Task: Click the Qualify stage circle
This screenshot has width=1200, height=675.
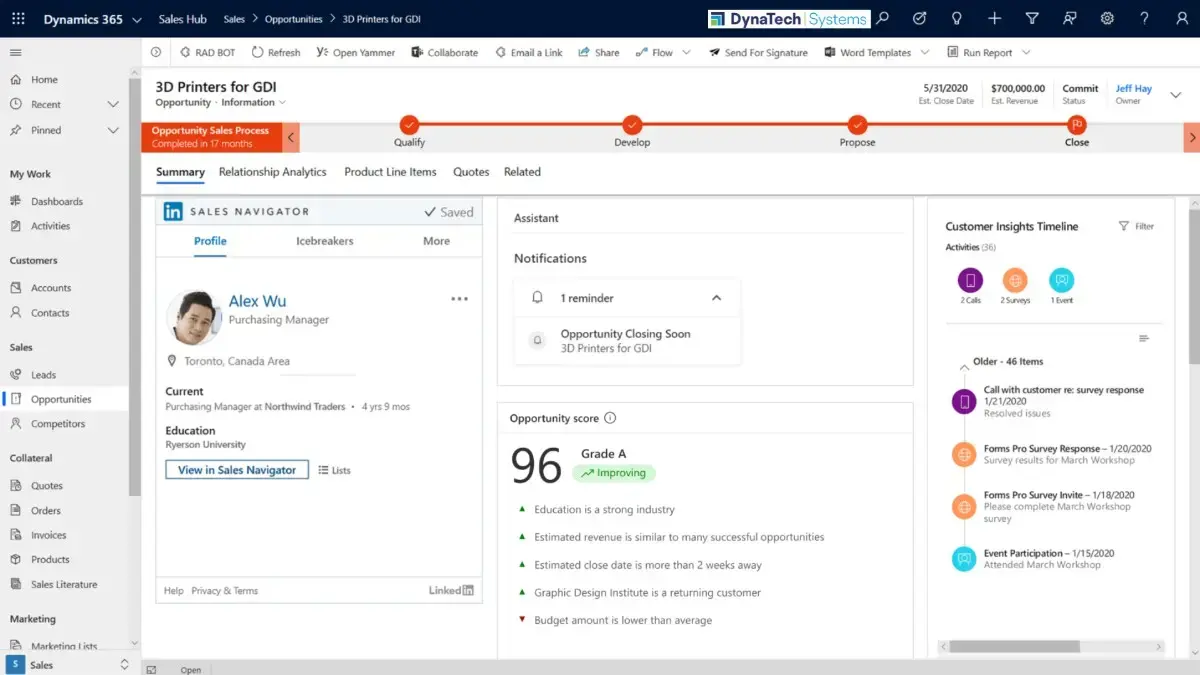Action: pyautogui.click(x=409, y=124)
